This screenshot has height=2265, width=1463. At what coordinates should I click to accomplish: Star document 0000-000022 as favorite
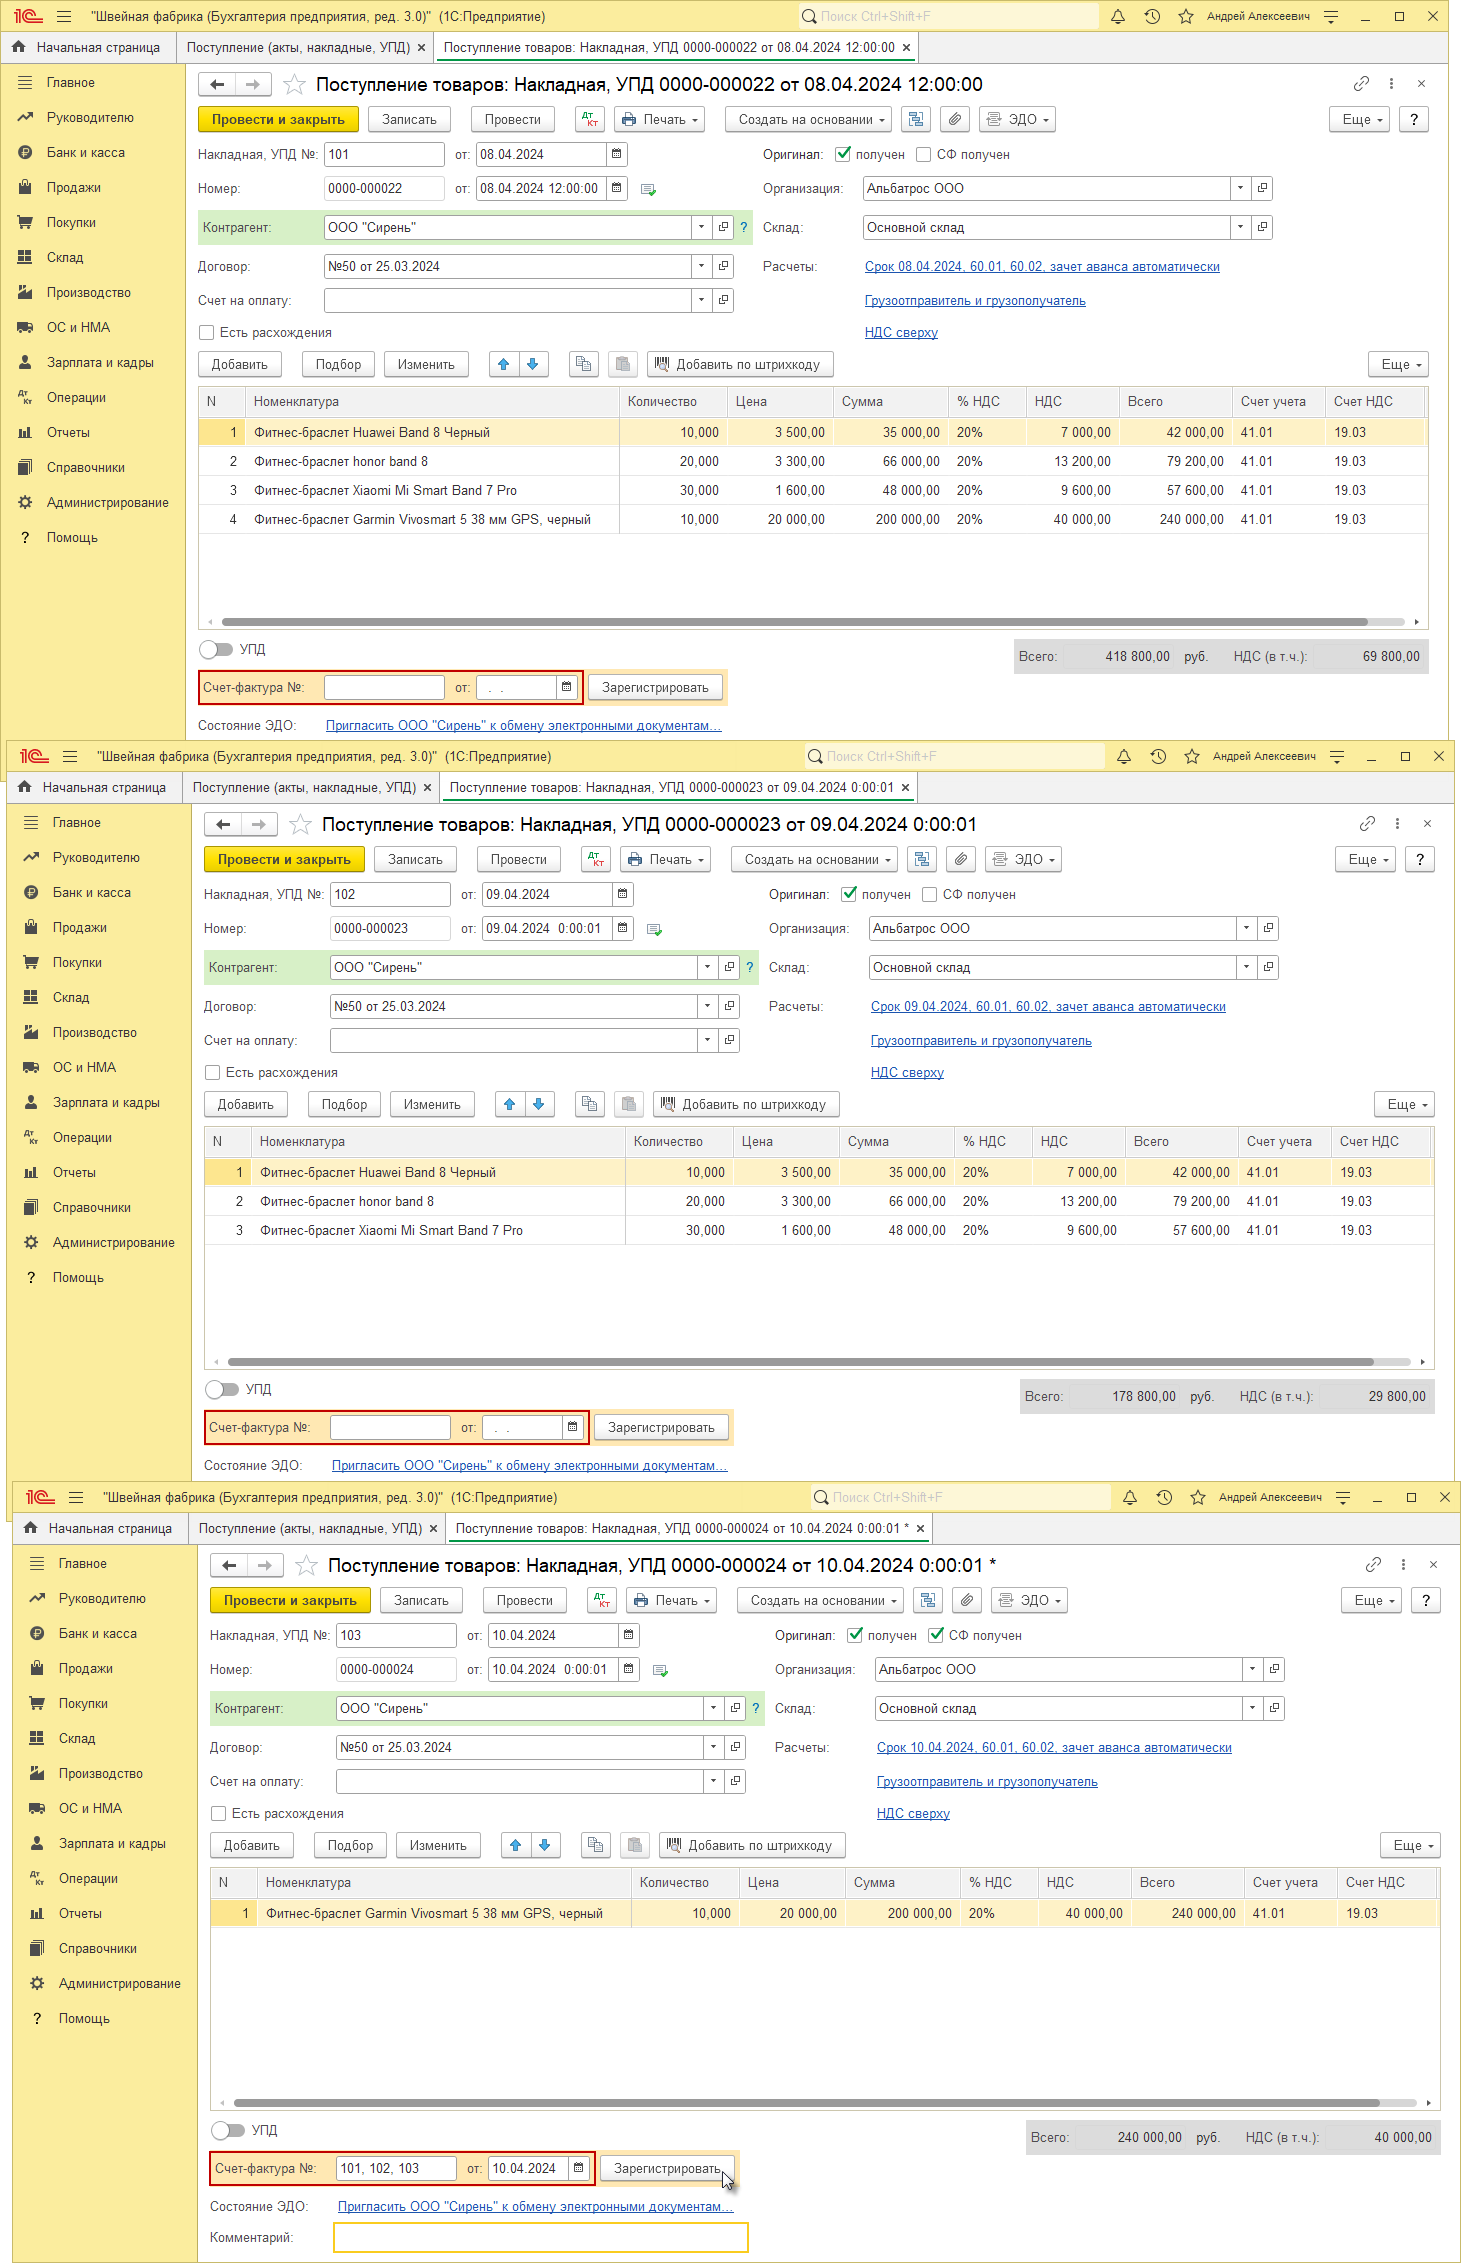click(294, 84)
